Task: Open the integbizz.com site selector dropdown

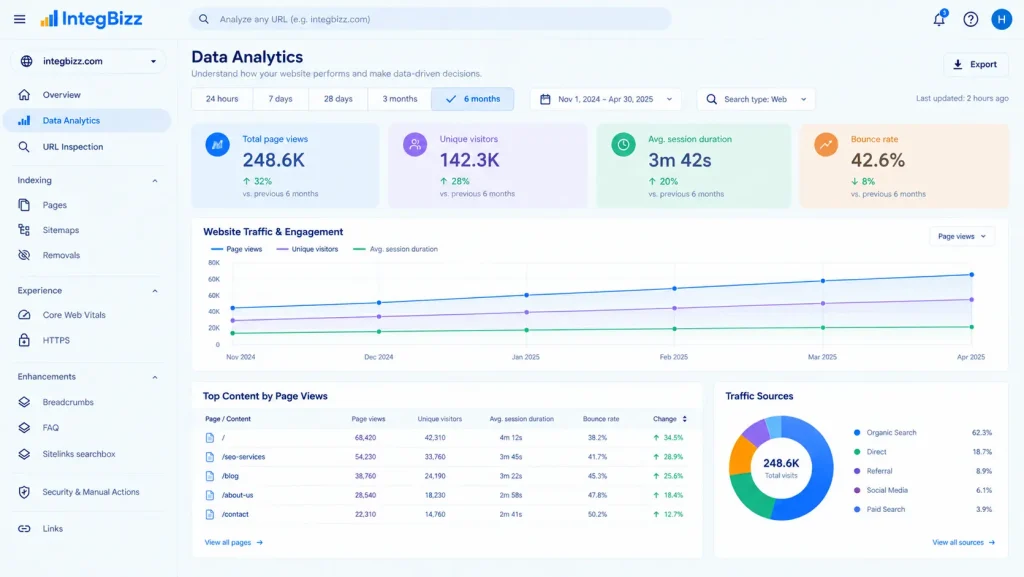Action: click(x=88, y=61)
